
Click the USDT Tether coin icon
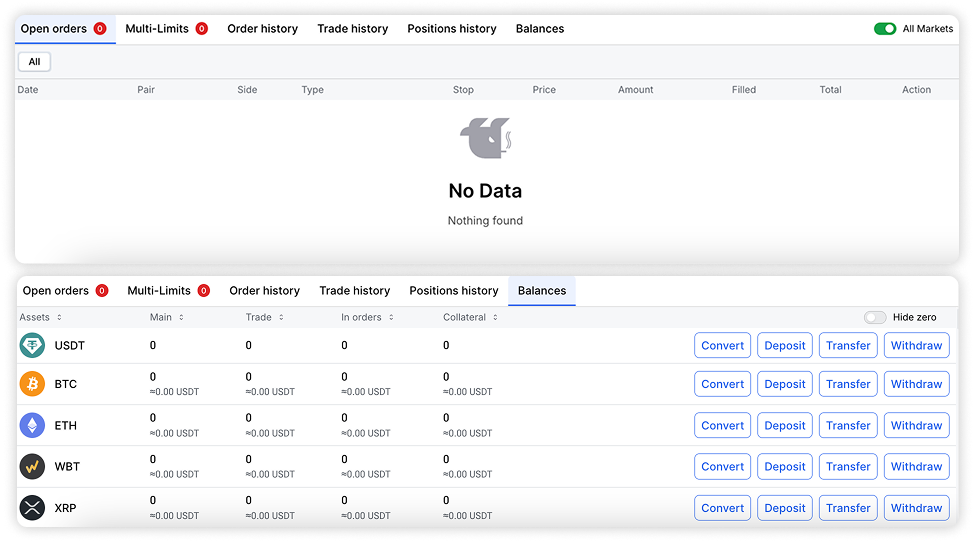pyautogui.click(x=32, y=346)
